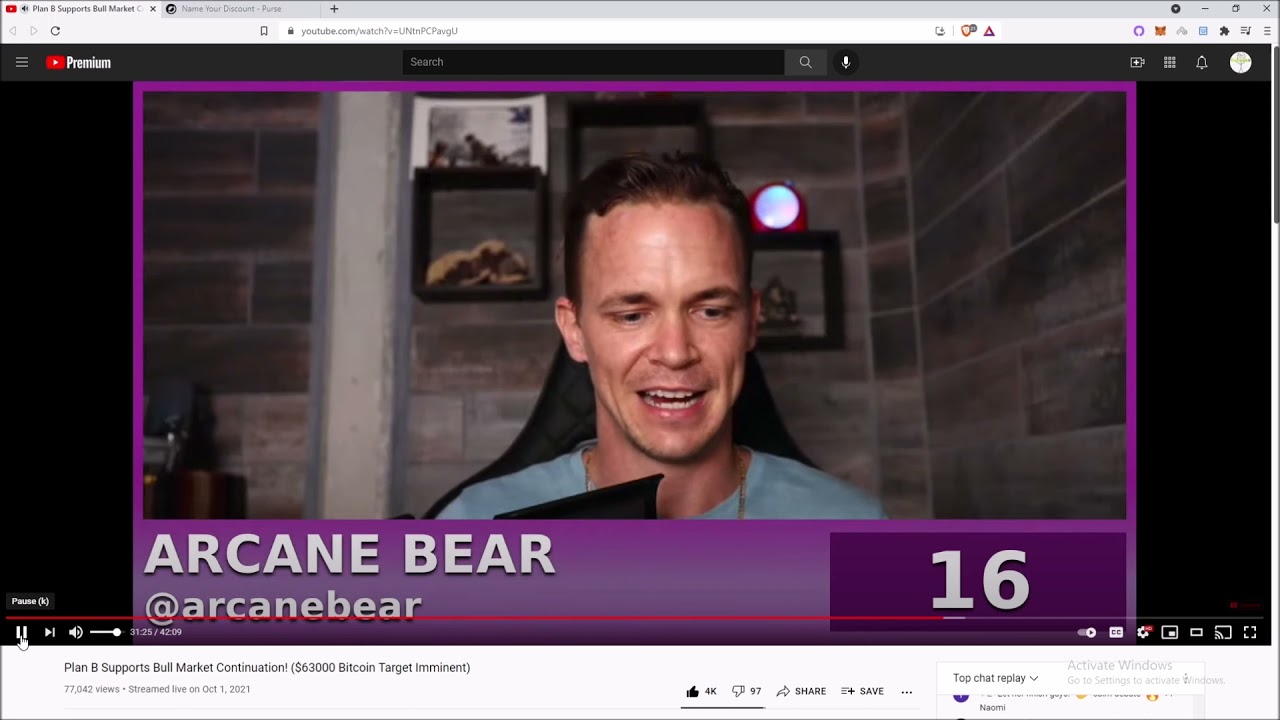Click the video title text
Screen dimensions: 1280x720
pyautogui.click(x=267, y=667)
